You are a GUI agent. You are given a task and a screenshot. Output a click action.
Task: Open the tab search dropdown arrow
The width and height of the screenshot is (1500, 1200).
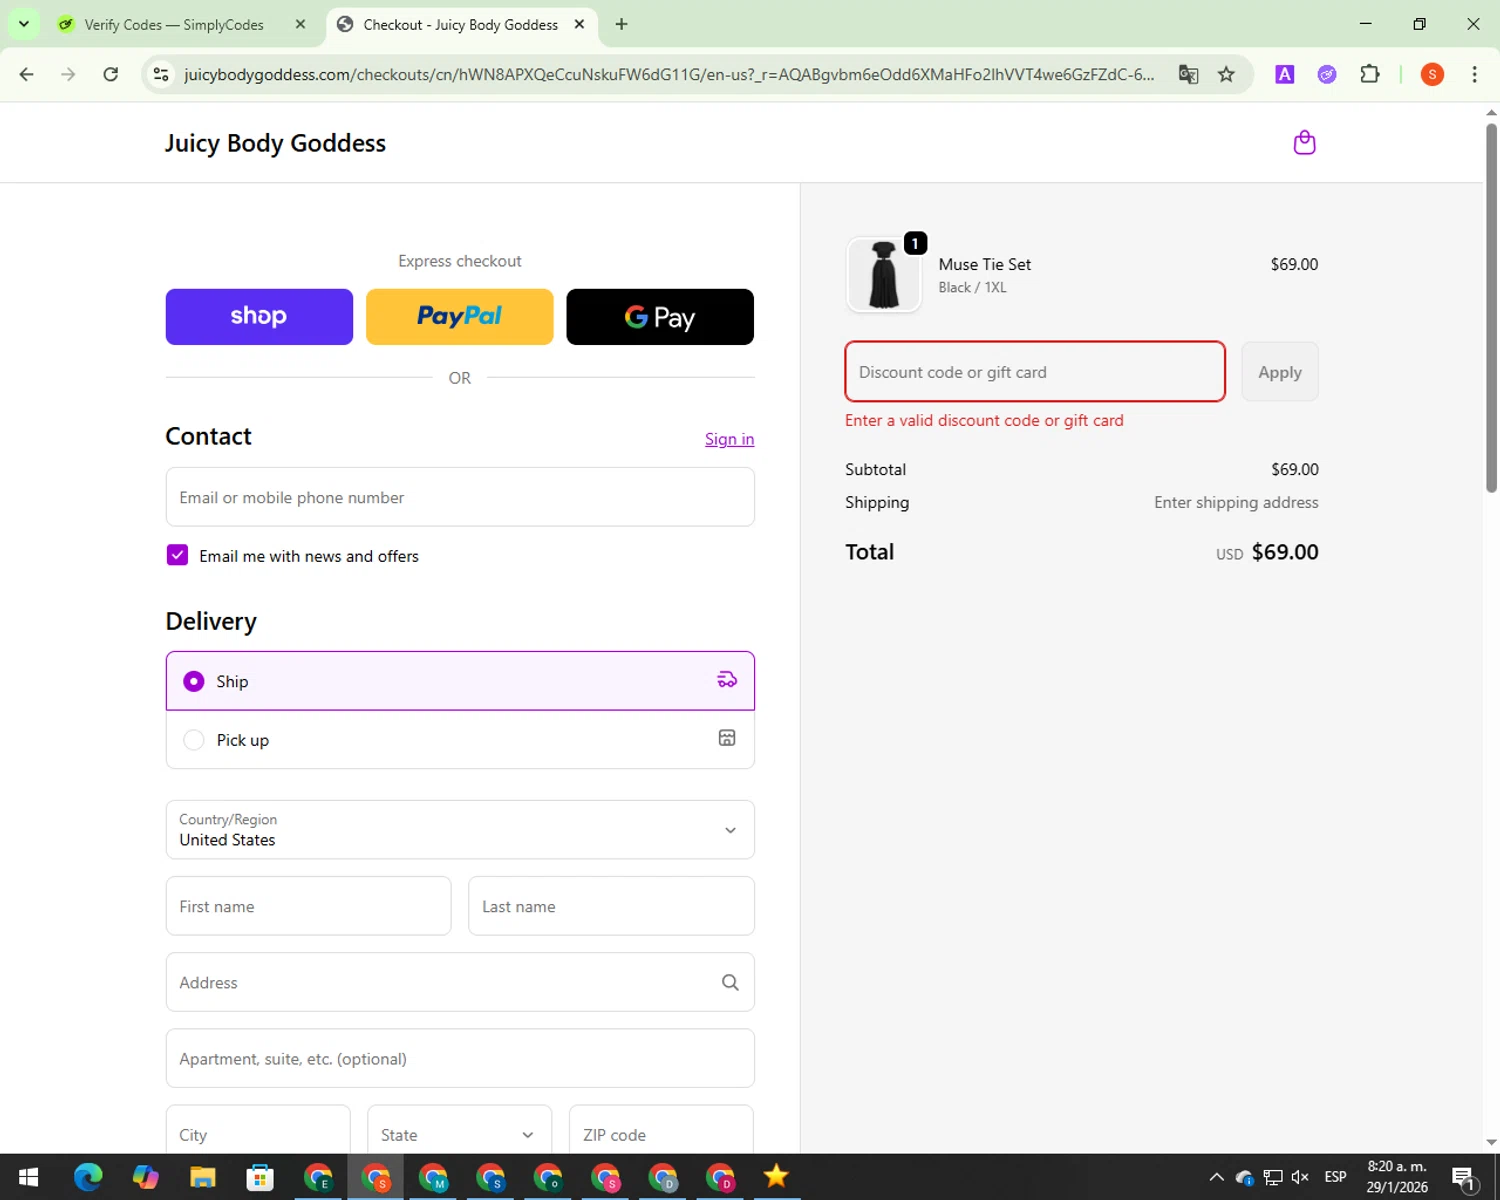point(23,24)
